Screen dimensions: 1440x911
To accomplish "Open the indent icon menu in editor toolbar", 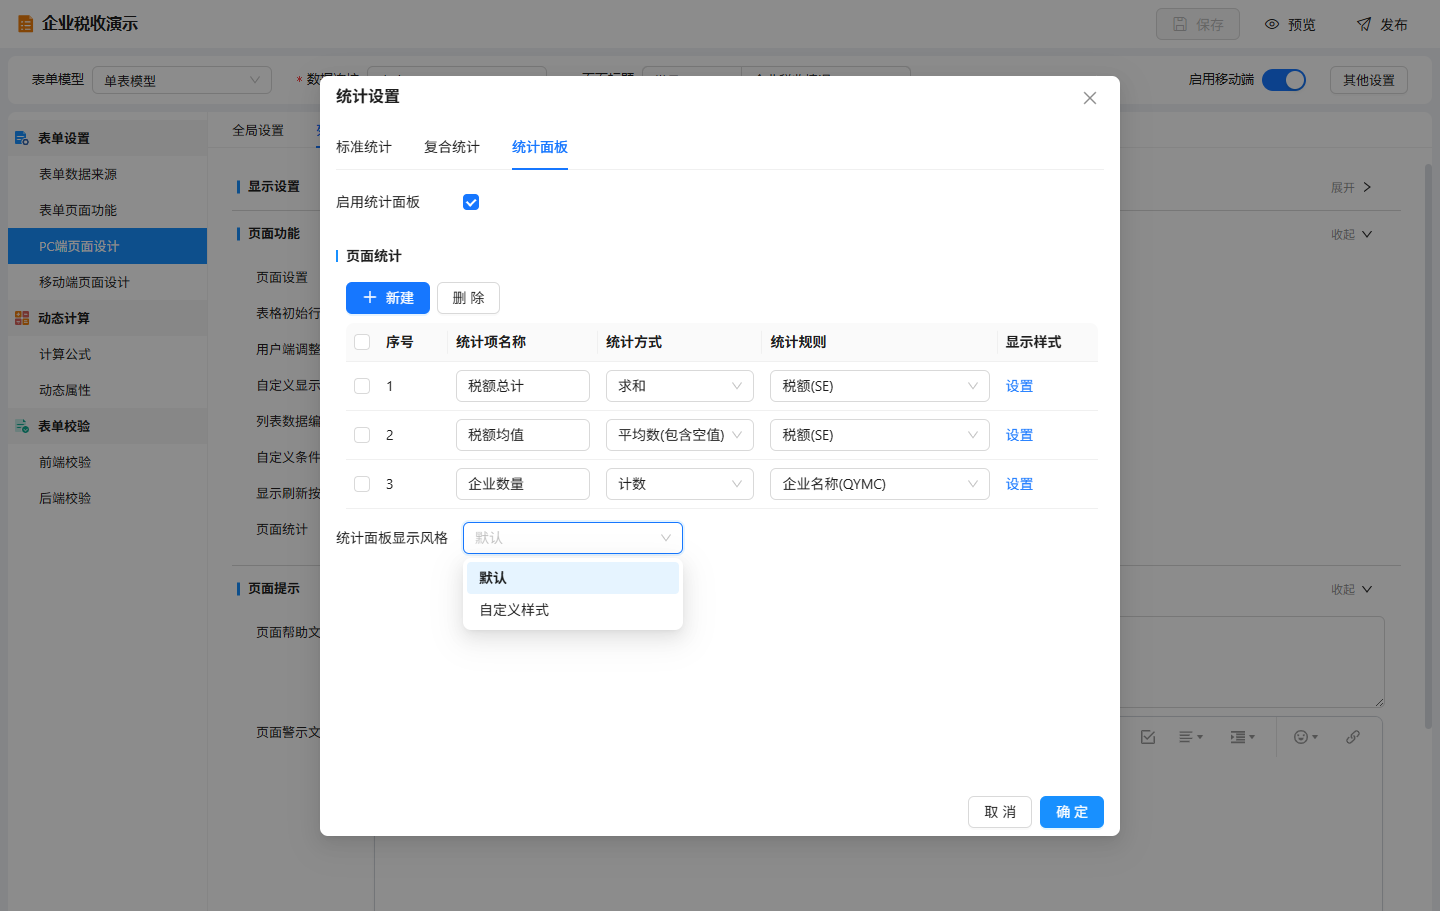I will tap(1243, 737).
